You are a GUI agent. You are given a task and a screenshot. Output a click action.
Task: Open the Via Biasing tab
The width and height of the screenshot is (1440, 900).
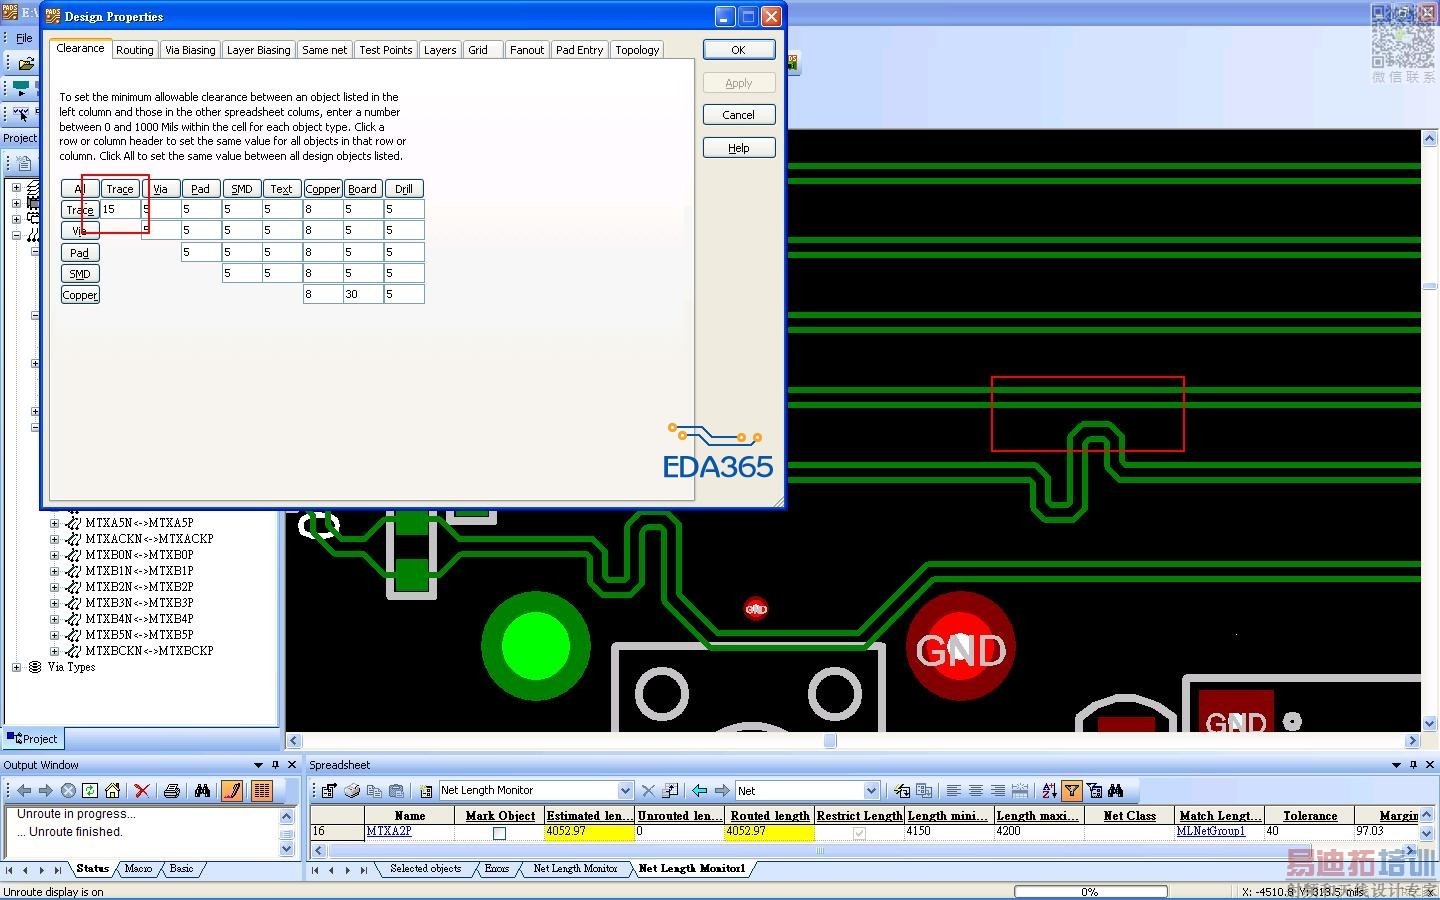(x=190, y=50)
